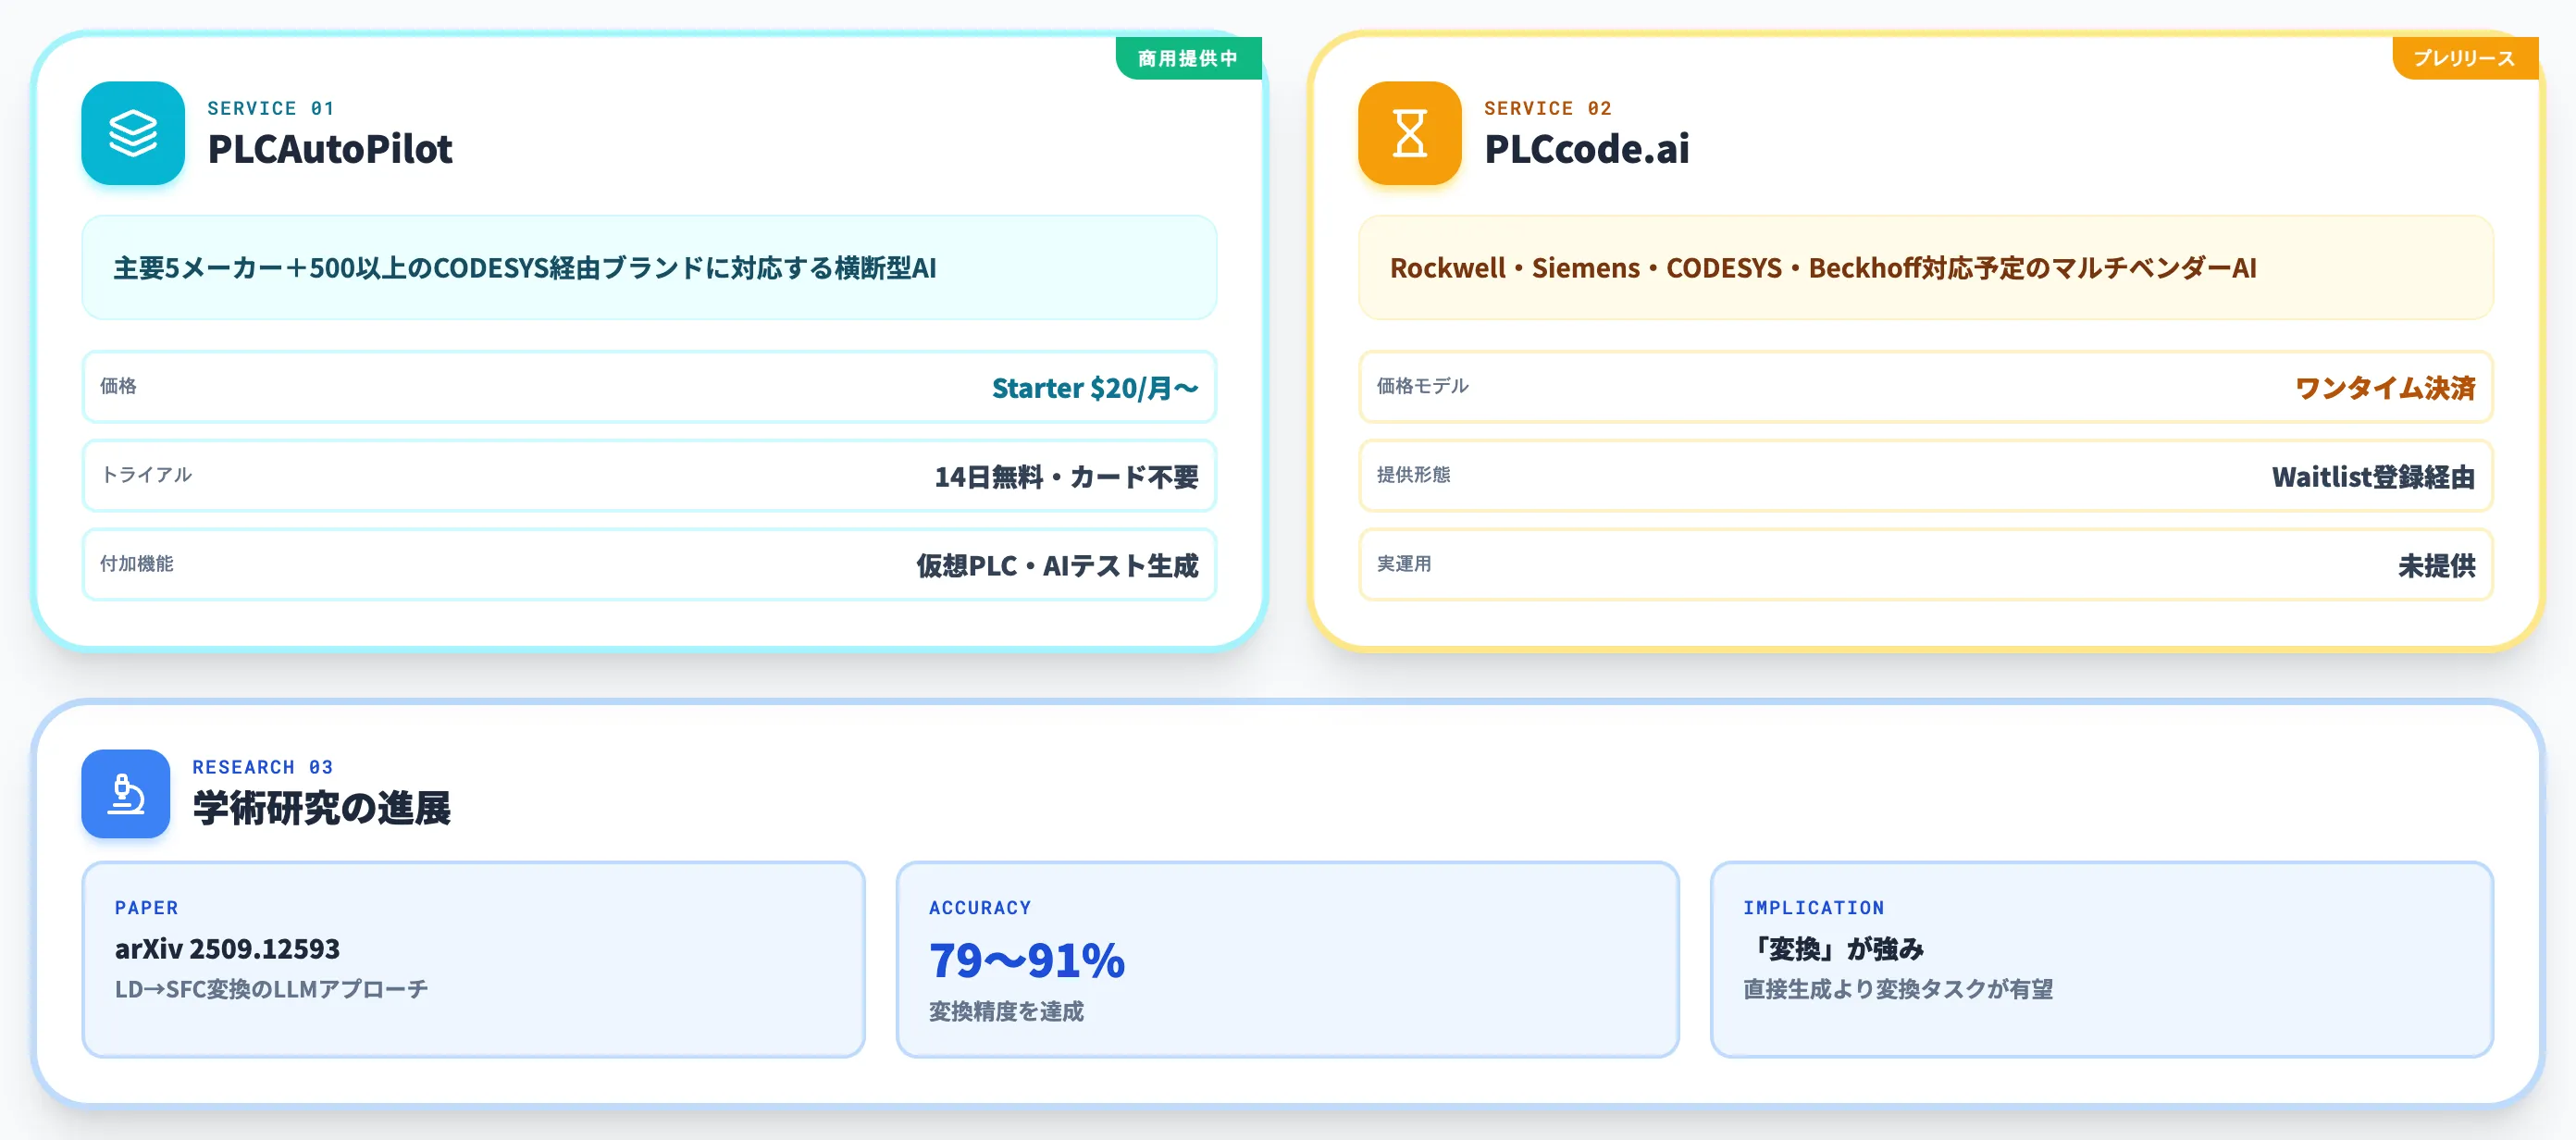Click the IMPLICATION label
The height and width of the screenshot is (1140, 2576).
click(1814, 908)
